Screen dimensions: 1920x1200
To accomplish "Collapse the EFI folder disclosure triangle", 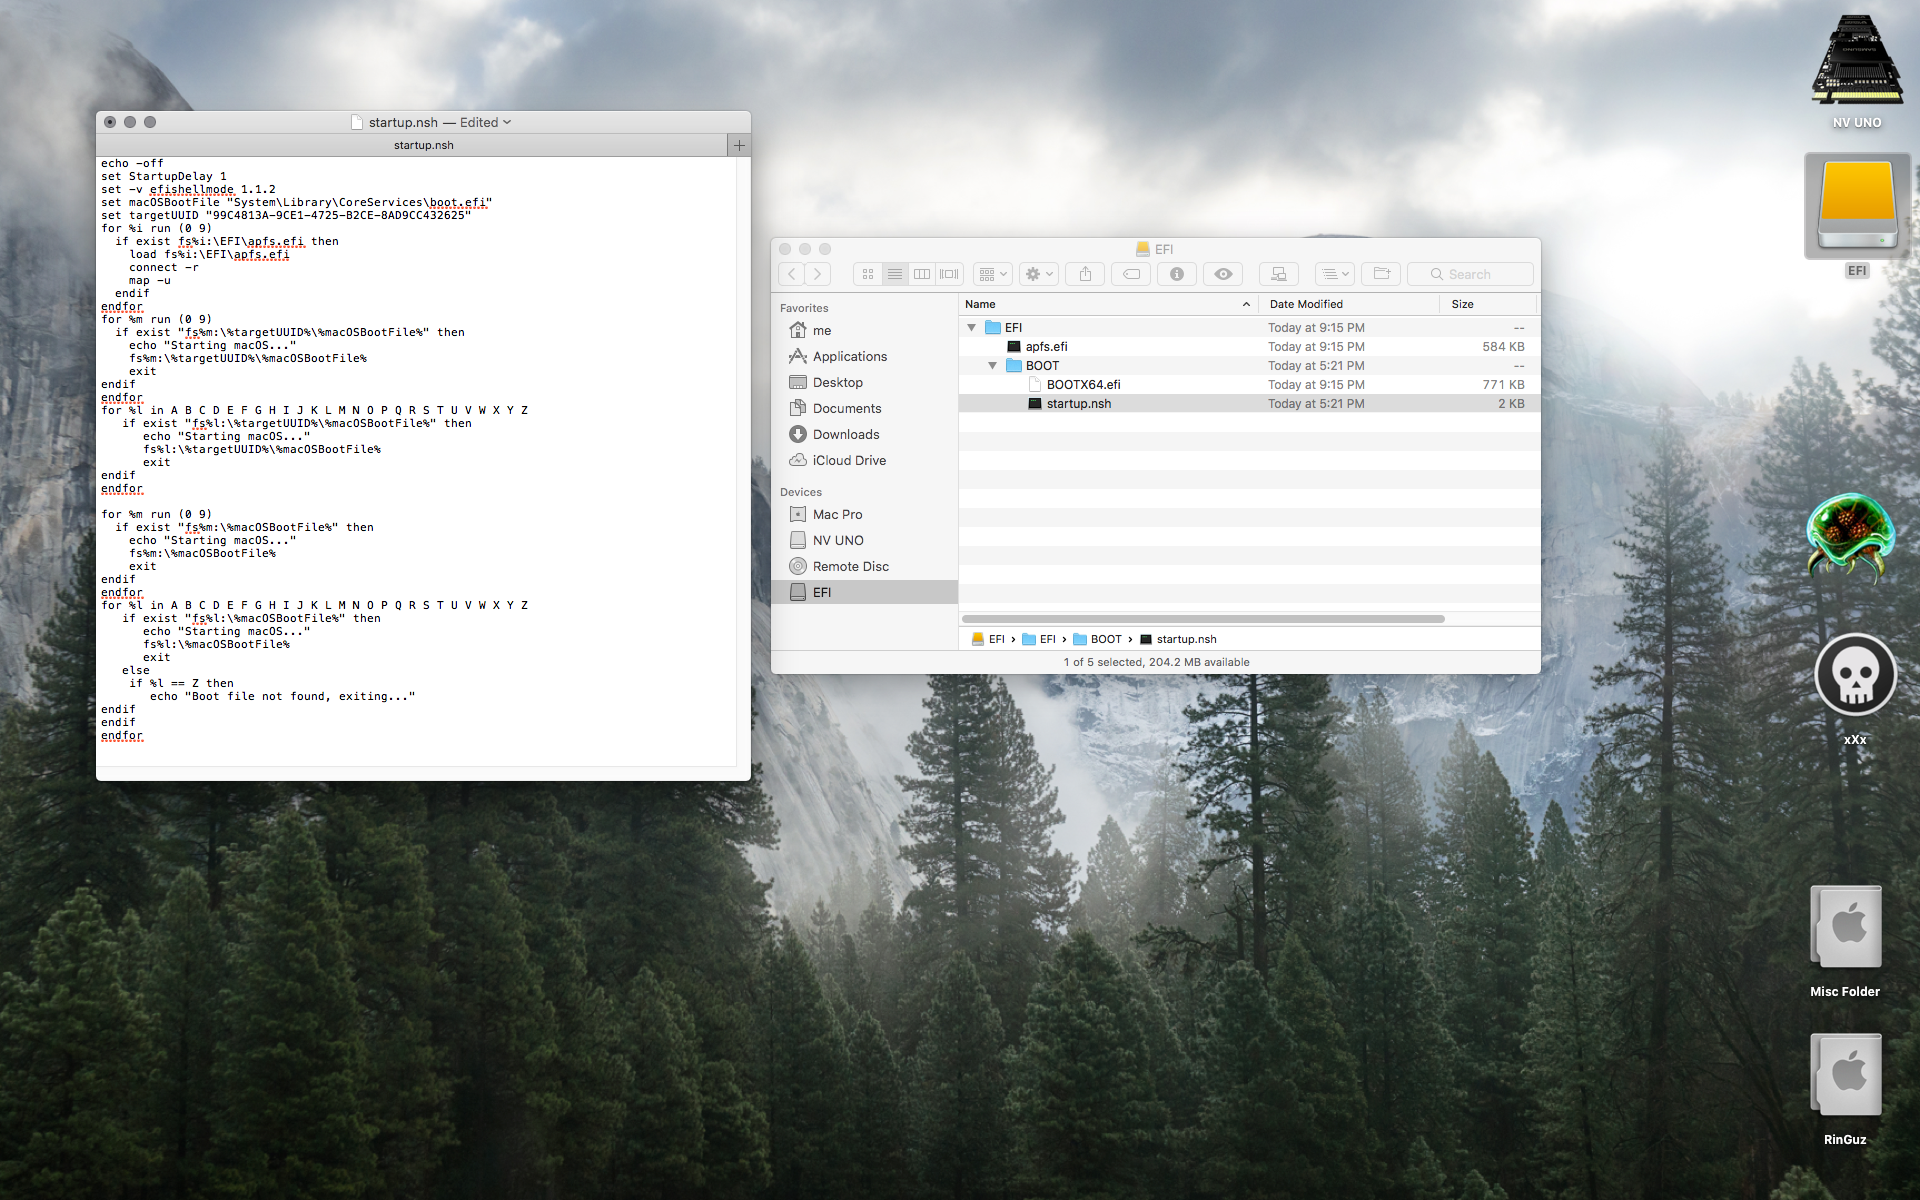I will [x=971, y=327].
